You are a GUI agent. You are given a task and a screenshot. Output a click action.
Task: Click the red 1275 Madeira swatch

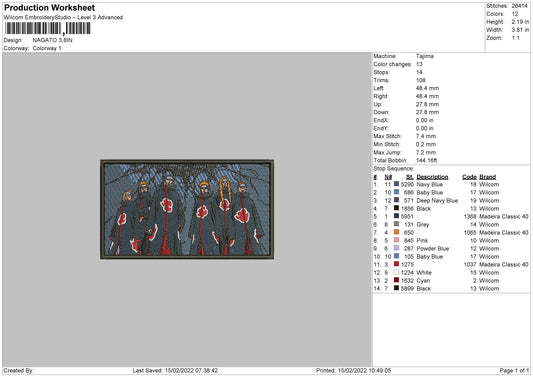(x=396, y=264)
